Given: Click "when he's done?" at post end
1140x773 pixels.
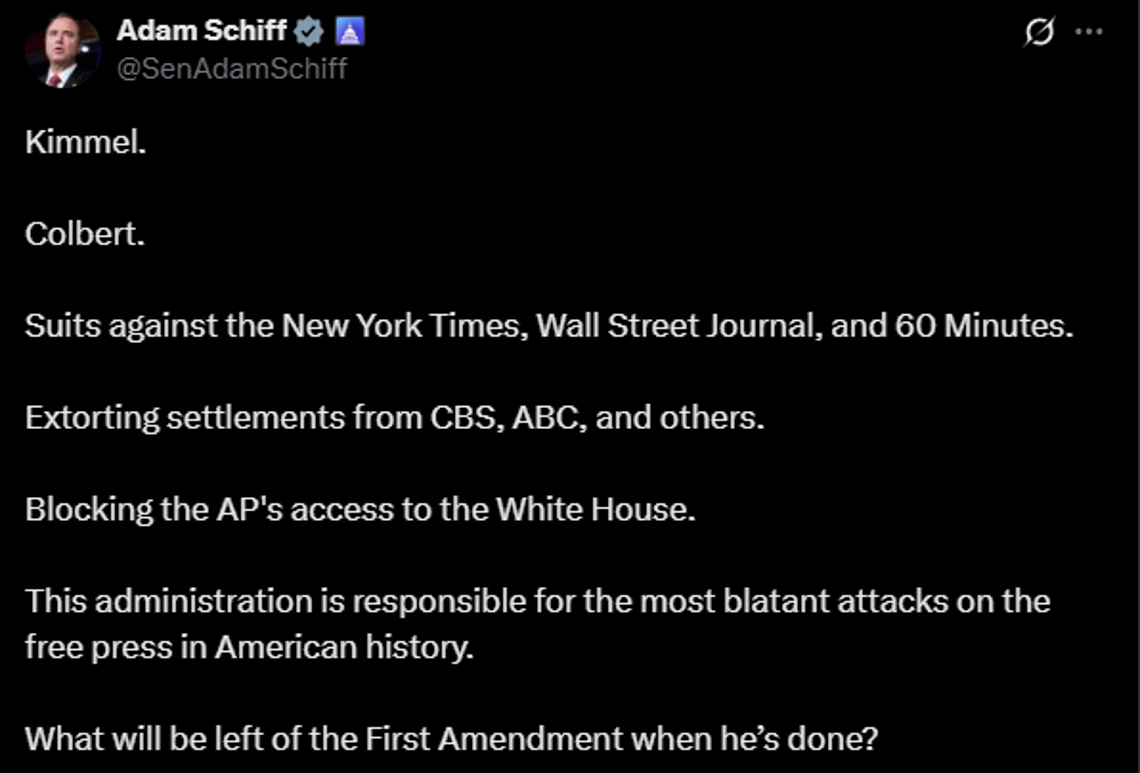Looking at the screenshot, I should coord(755,738).
